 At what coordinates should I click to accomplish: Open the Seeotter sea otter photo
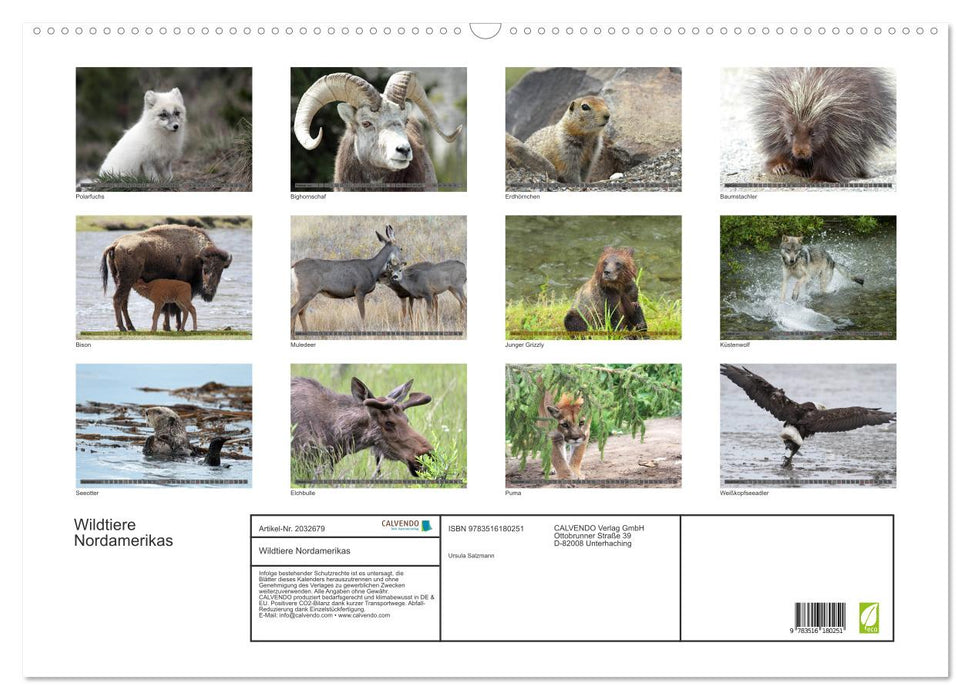tap(164, 425)
